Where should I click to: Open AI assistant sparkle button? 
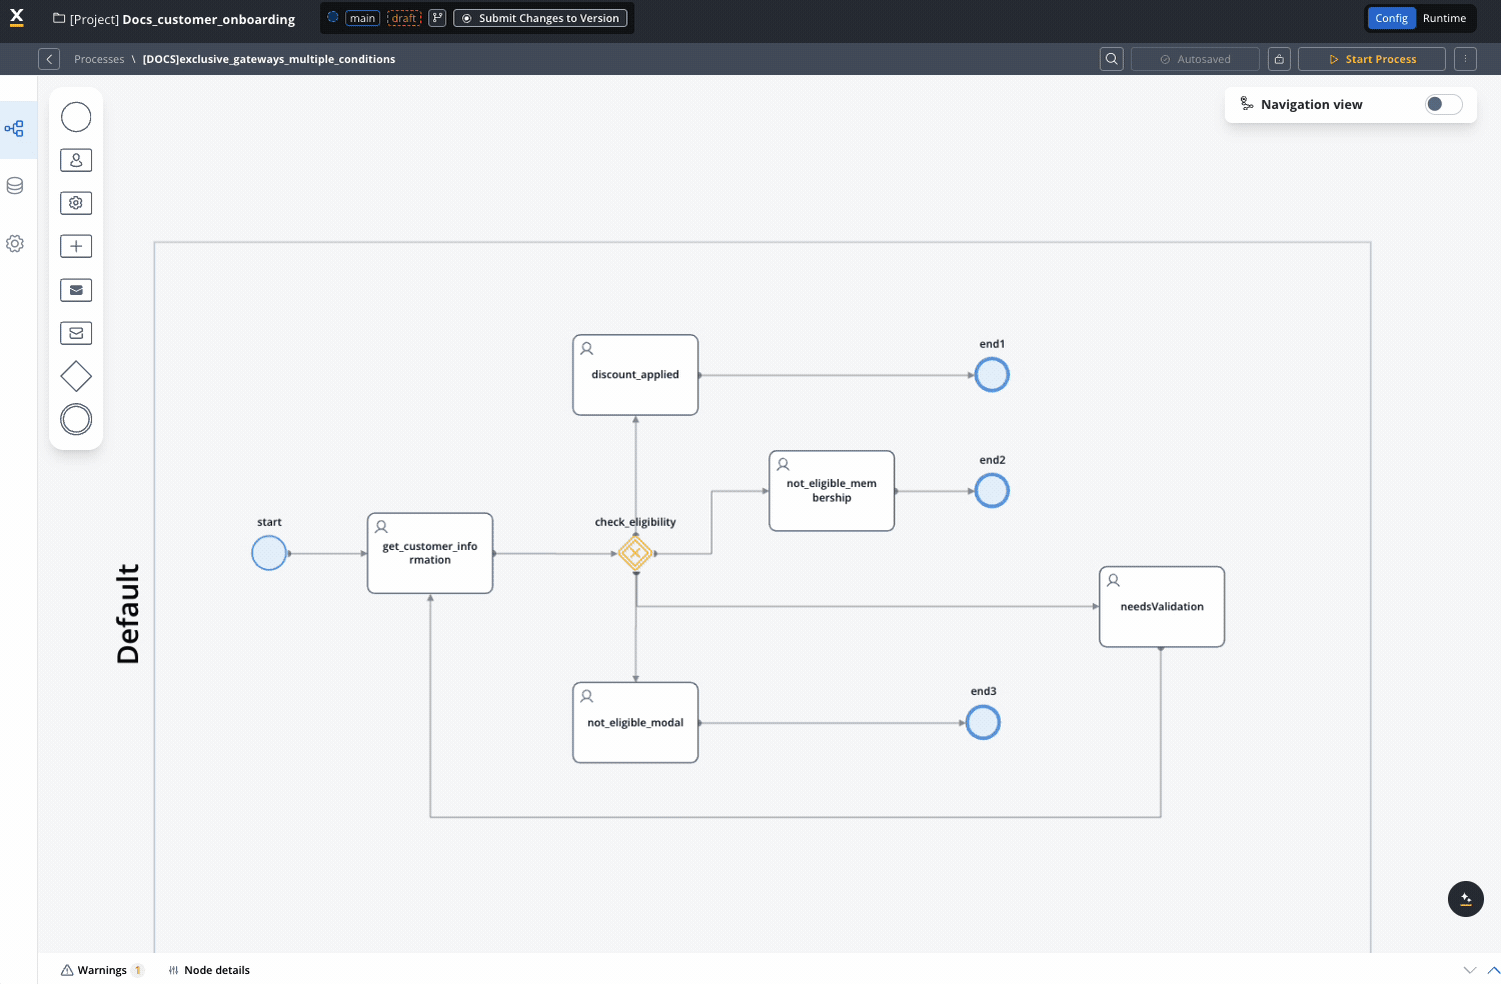pos(1466,899)
